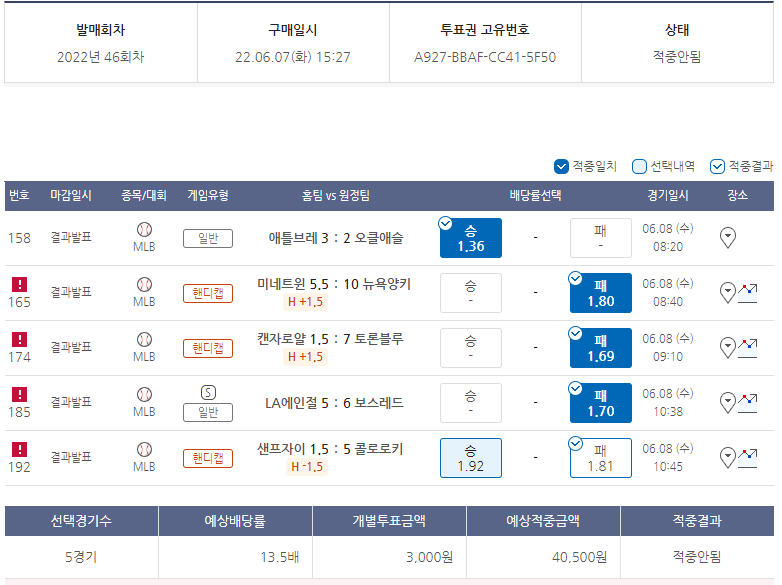
Task: Click expected odds value 13.5배
Action: tap(280, 557)
